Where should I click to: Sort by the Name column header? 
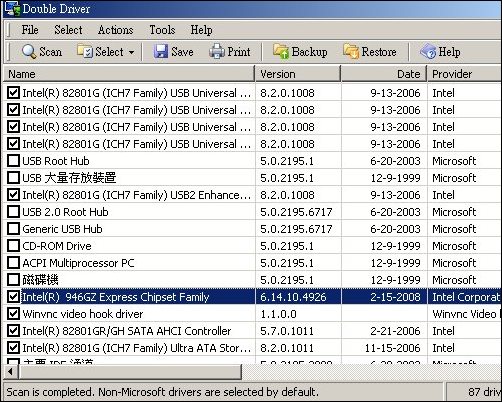tap(129, 74)
